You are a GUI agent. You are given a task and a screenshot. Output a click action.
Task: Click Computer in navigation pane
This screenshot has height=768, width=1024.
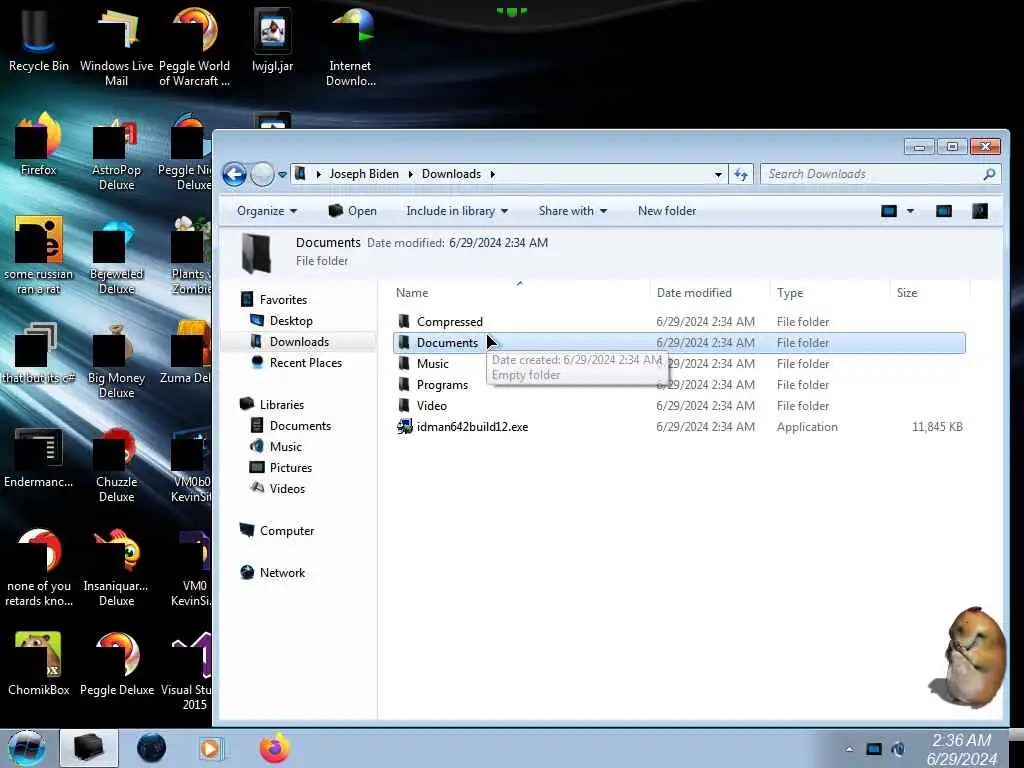tap(287, 531)
